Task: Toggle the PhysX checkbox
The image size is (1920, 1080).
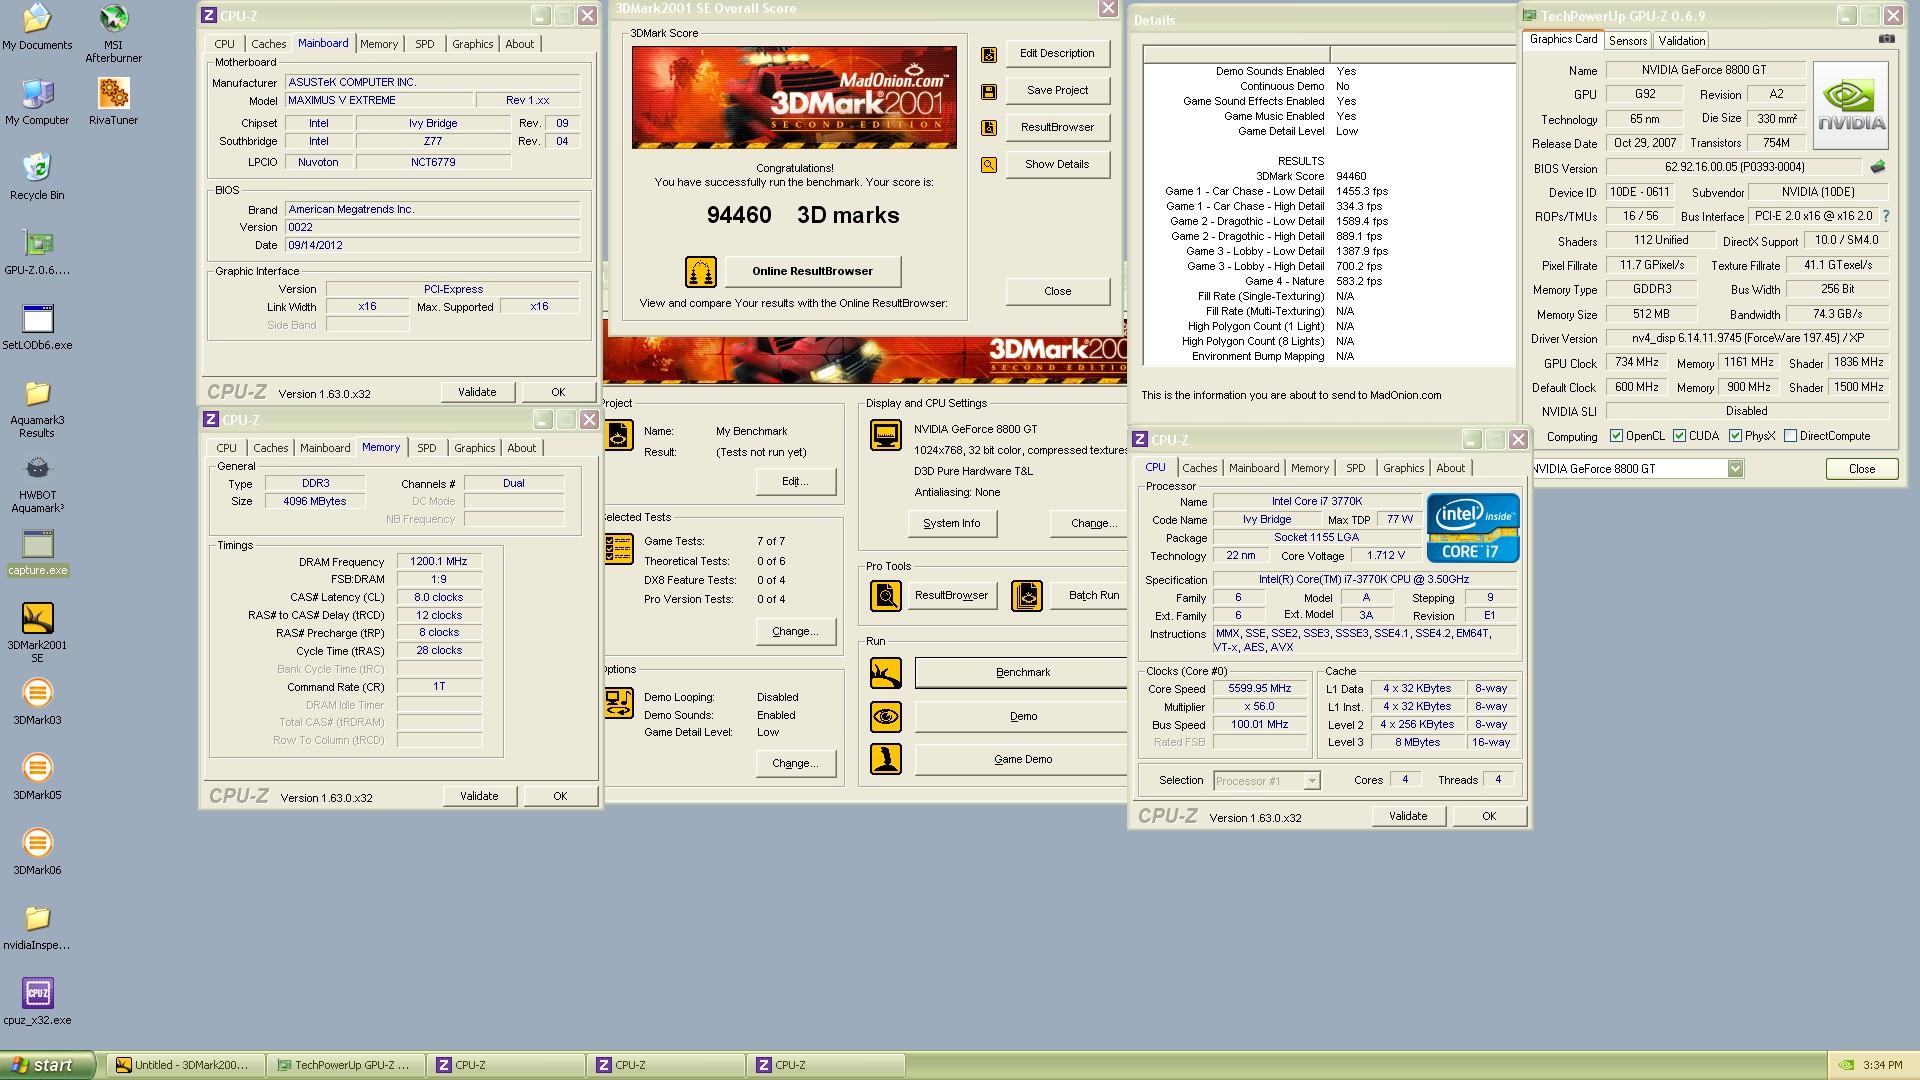Action: coord(1735,436)
